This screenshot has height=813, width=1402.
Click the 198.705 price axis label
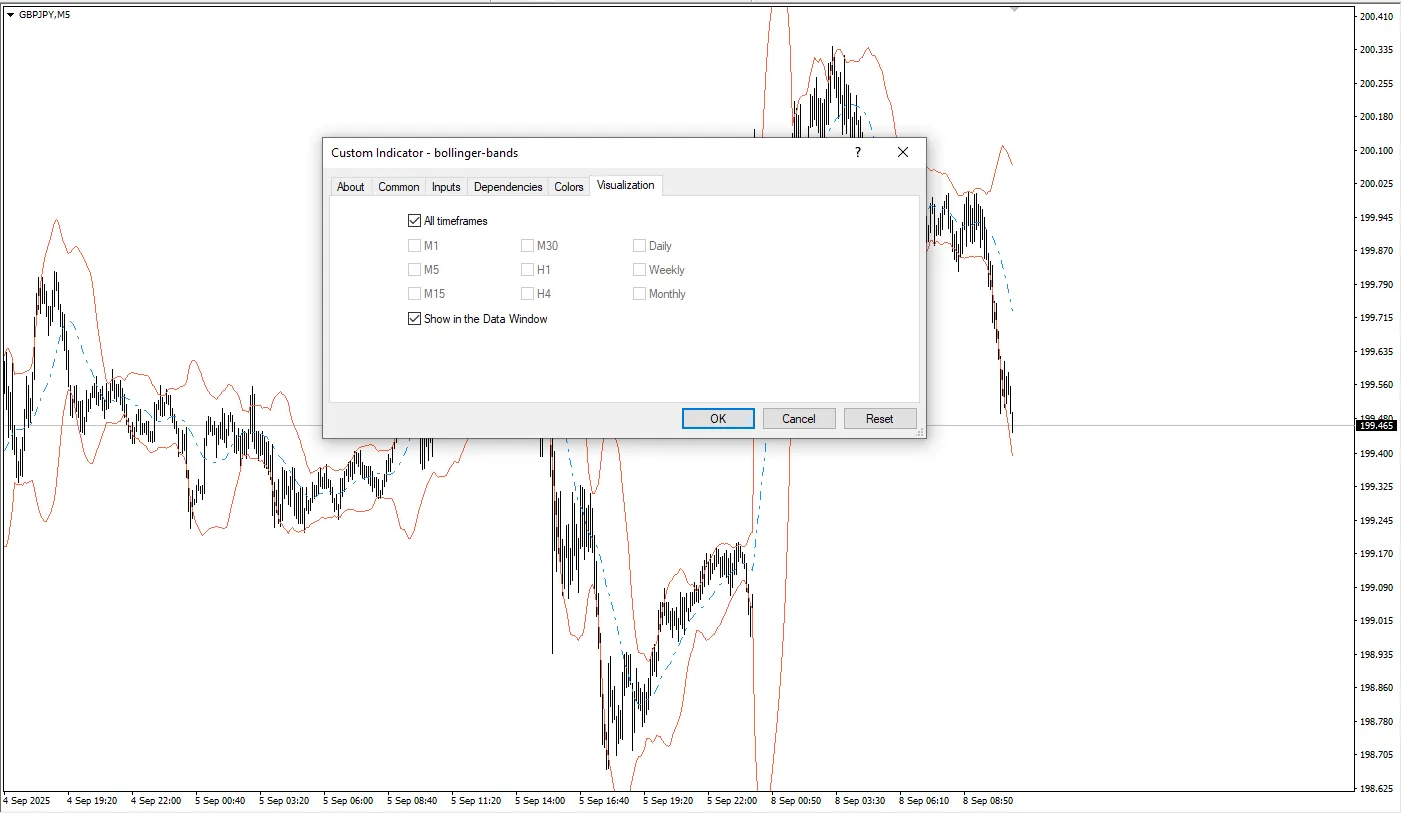tap(1377, 755)
